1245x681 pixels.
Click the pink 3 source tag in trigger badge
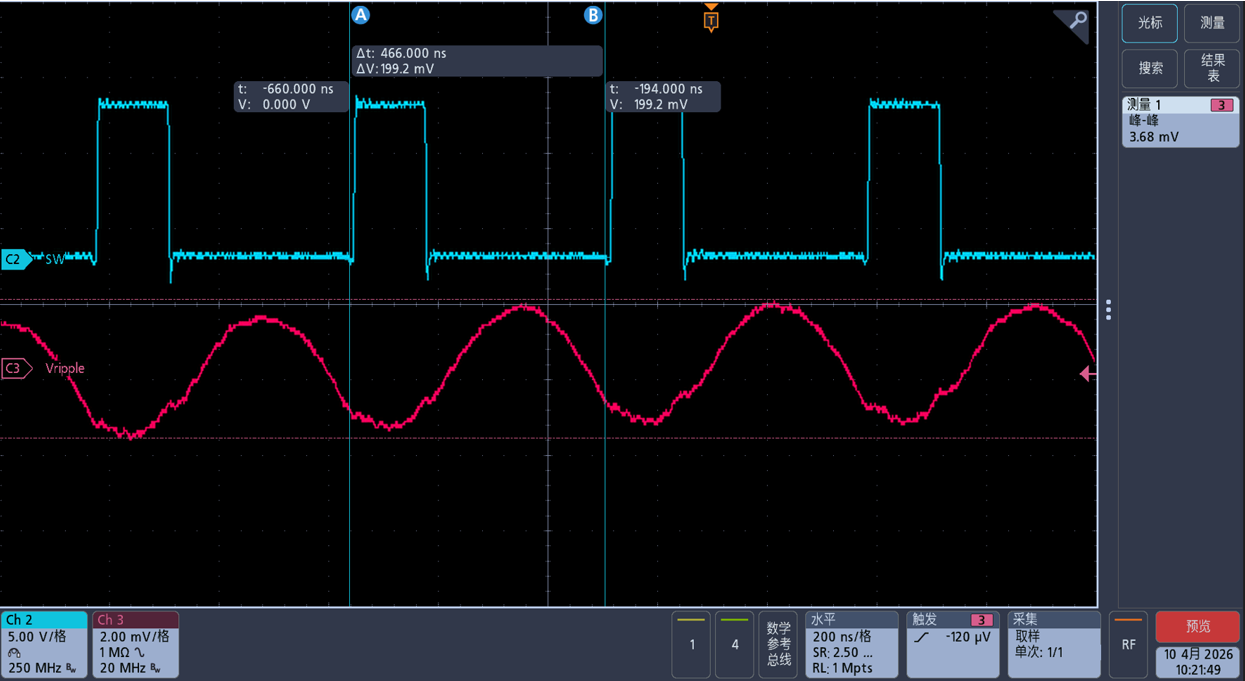pos(982,620)
